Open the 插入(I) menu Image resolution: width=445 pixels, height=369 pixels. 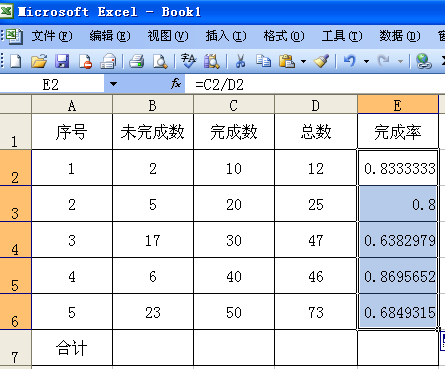tap(226, 36)
